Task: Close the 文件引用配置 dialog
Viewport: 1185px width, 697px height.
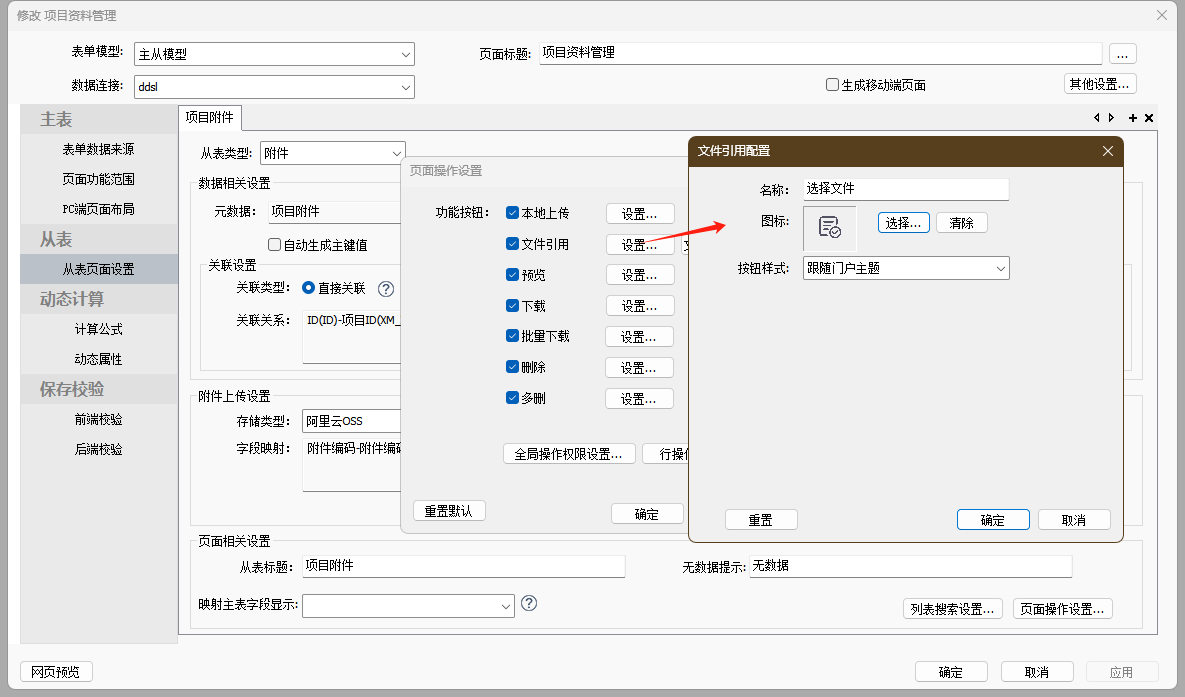Action: click(x=1107, y=151)
